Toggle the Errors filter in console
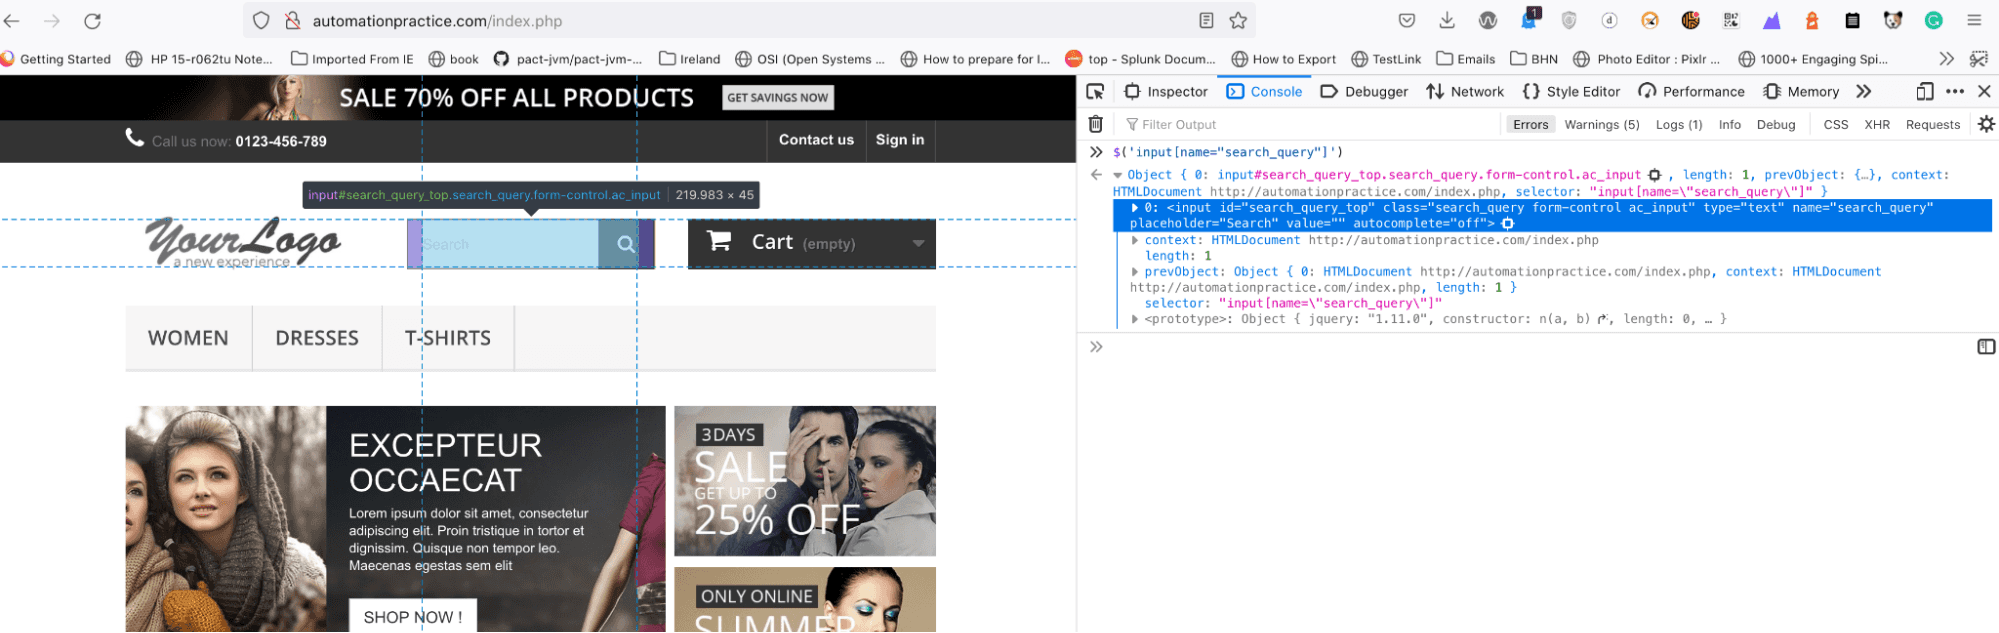The height and width of the screenshot is (633, 1999). (1530, 125)
